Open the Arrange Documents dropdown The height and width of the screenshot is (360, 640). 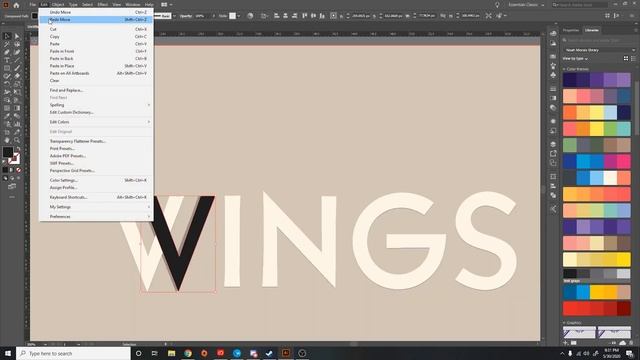(167, 5)
